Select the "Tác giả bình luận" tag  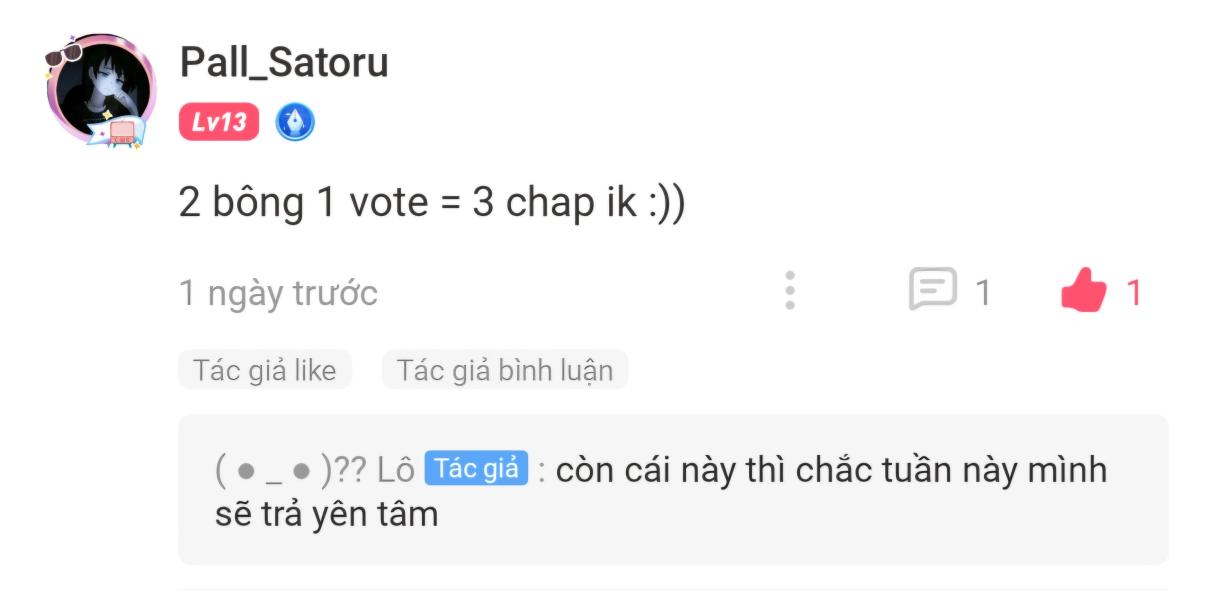[505, 370]
